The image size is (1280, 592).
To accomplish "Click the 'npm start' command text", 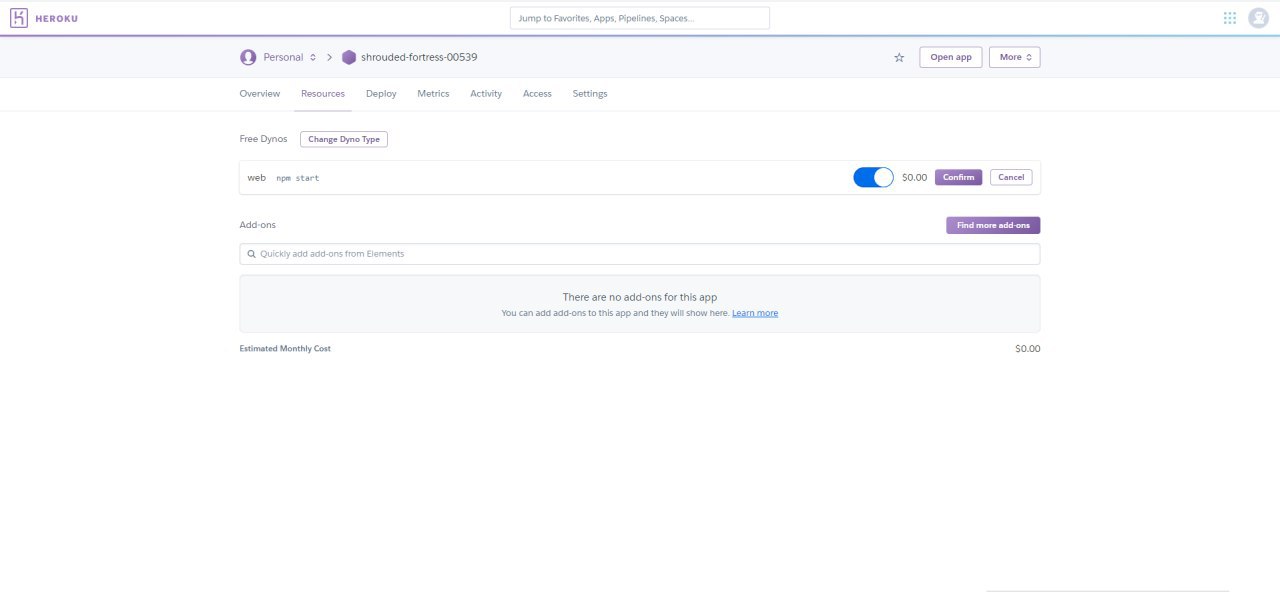I will pyautogui.click(x=298, y=178).
